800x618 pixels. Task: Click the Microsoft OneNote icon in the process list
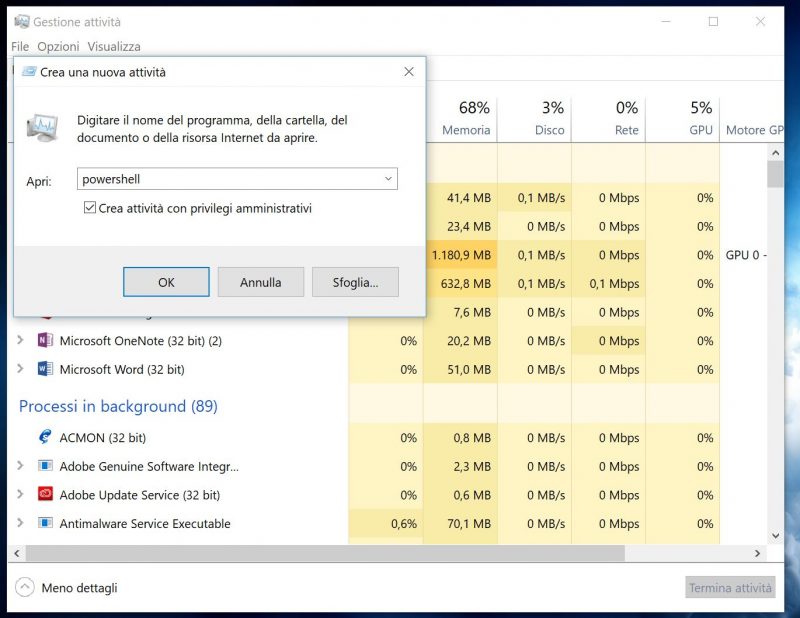coord(45,341)
